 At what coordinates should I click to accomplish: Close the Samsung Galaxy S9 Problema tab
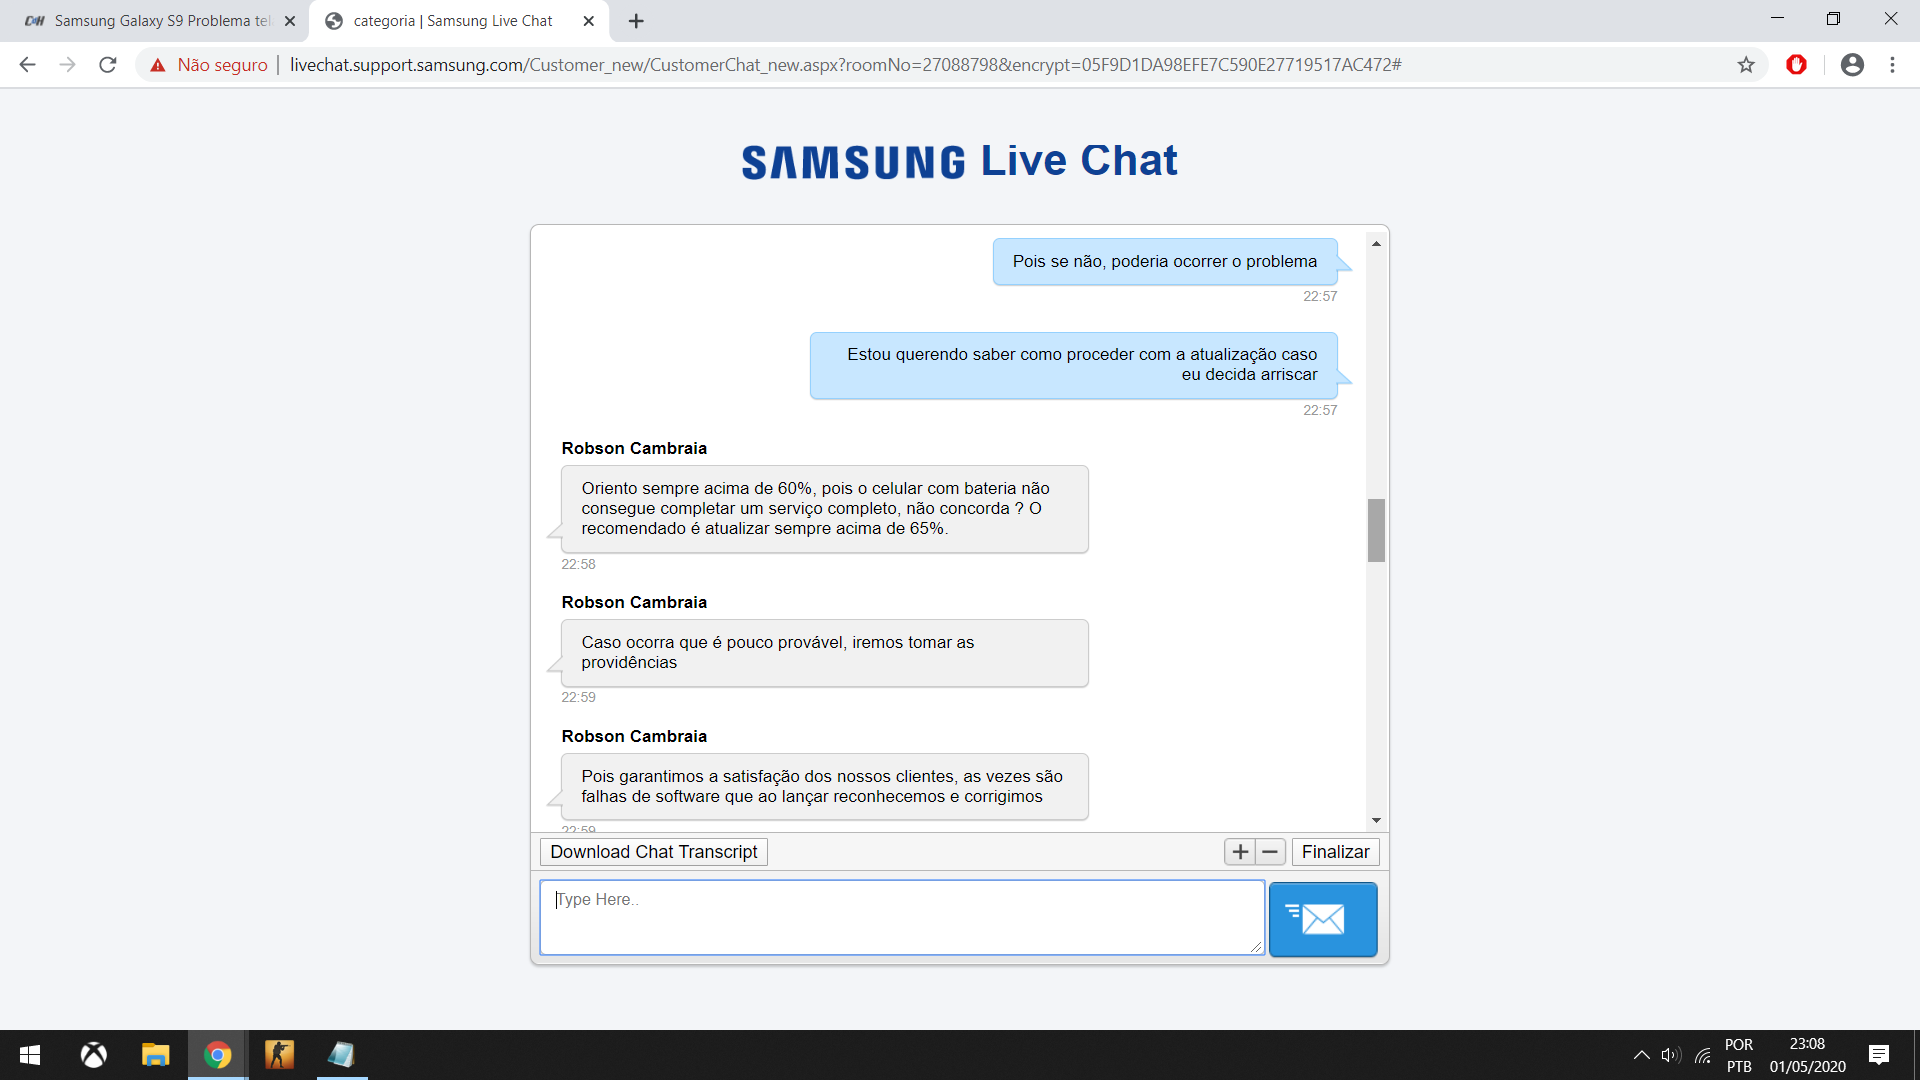[x=290, y=21]
